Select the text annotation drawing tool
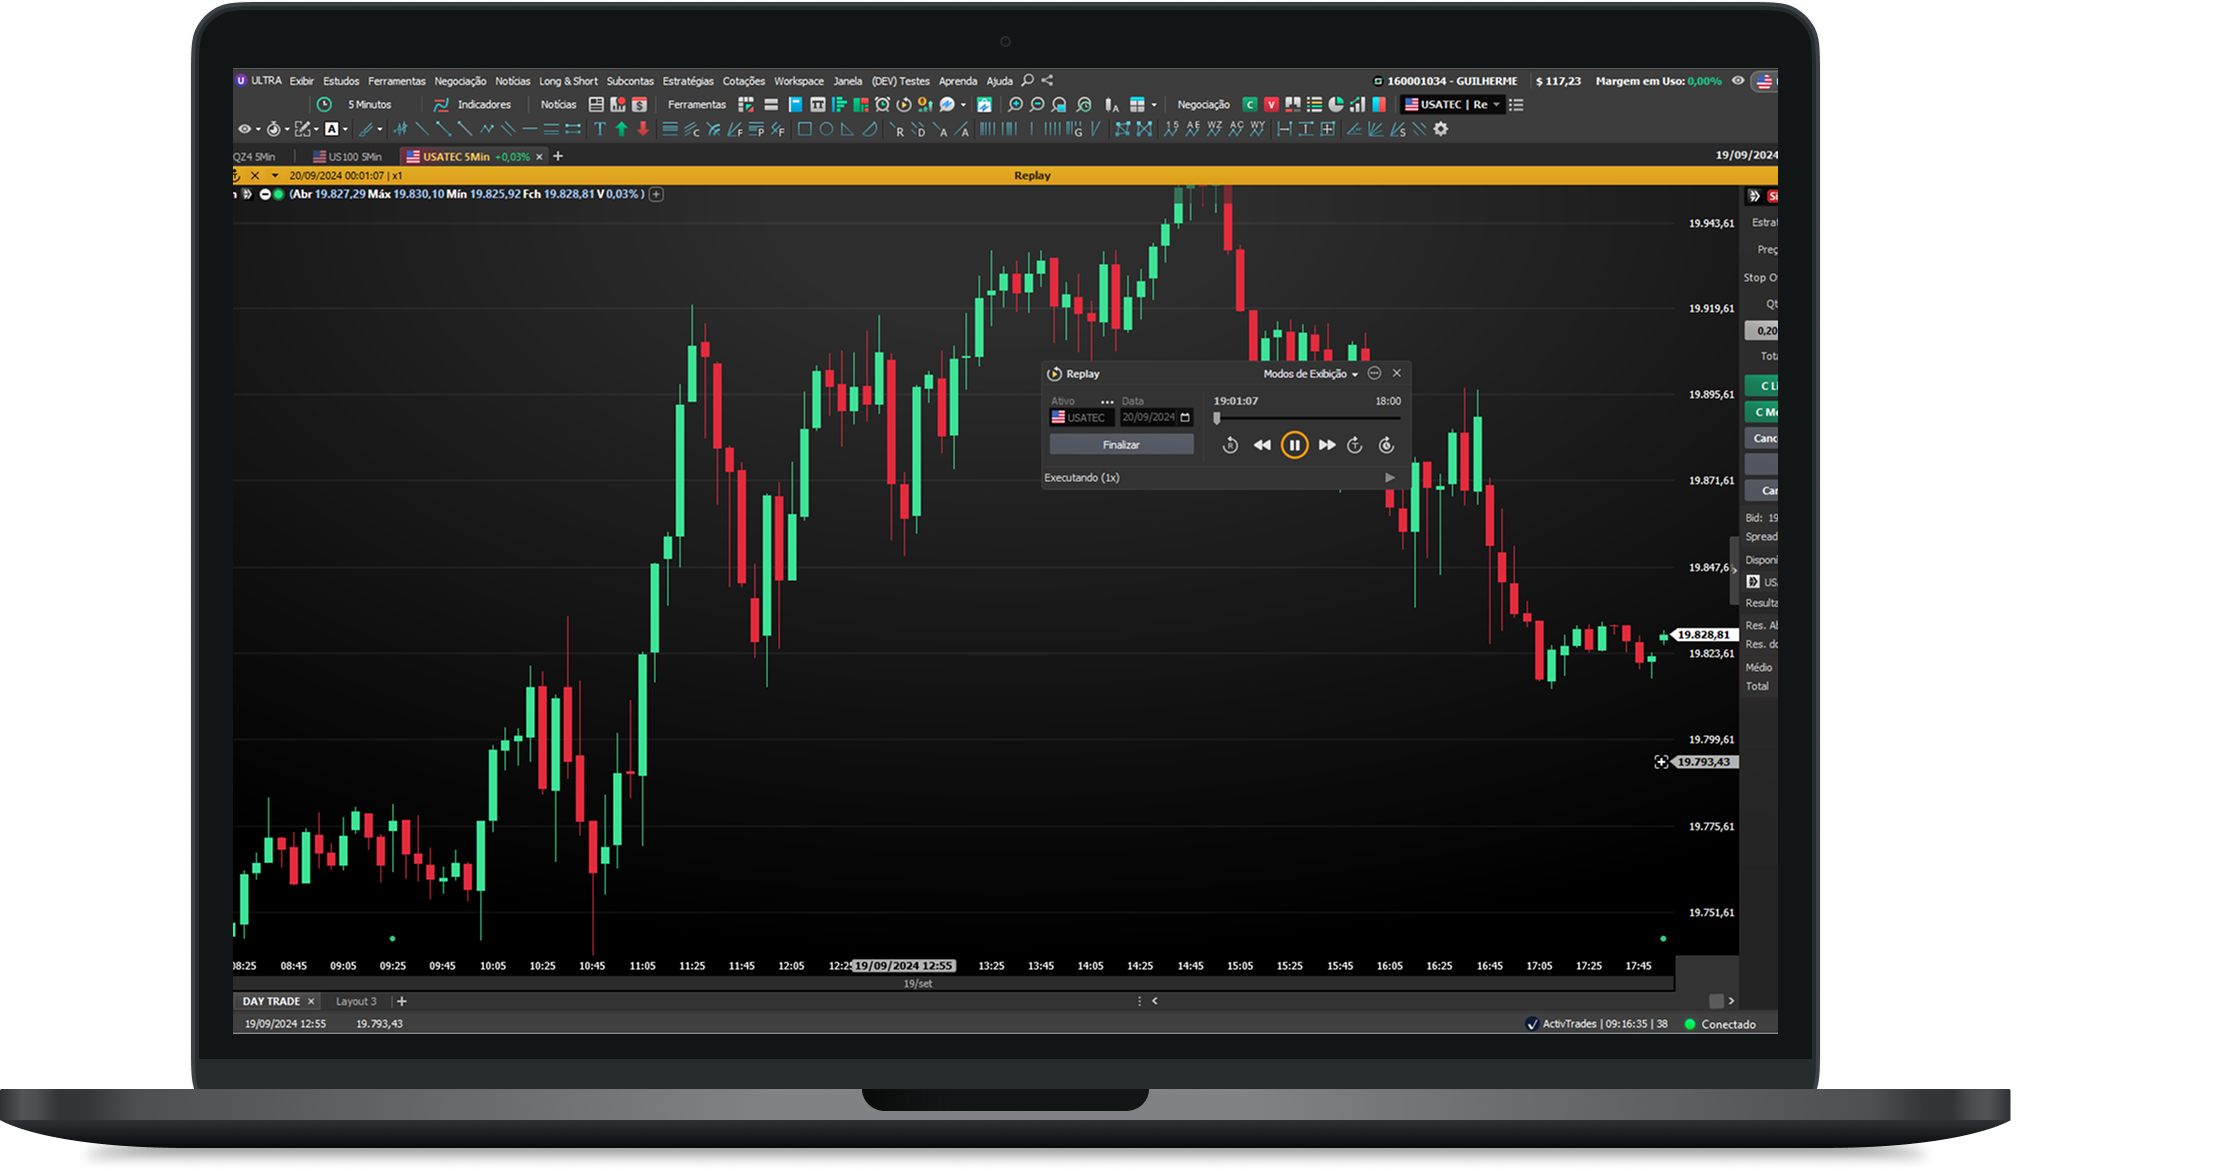The width and height of the screenshot is (2230, 1171). click(x=599, y=129)
